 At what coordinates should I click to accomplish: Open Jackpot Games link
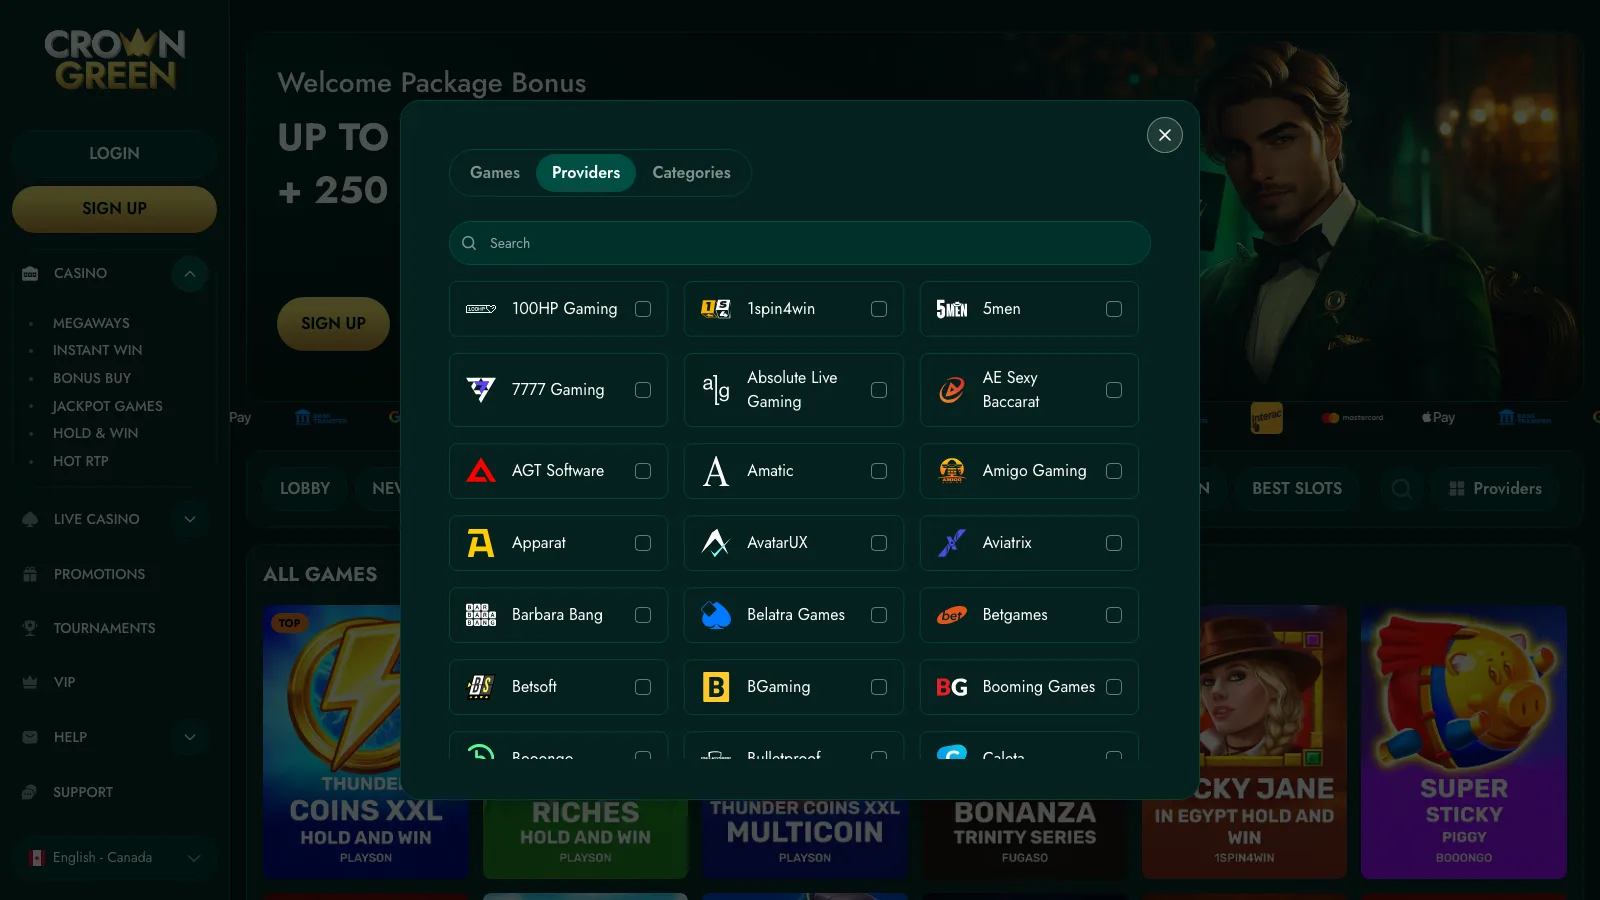107,406
